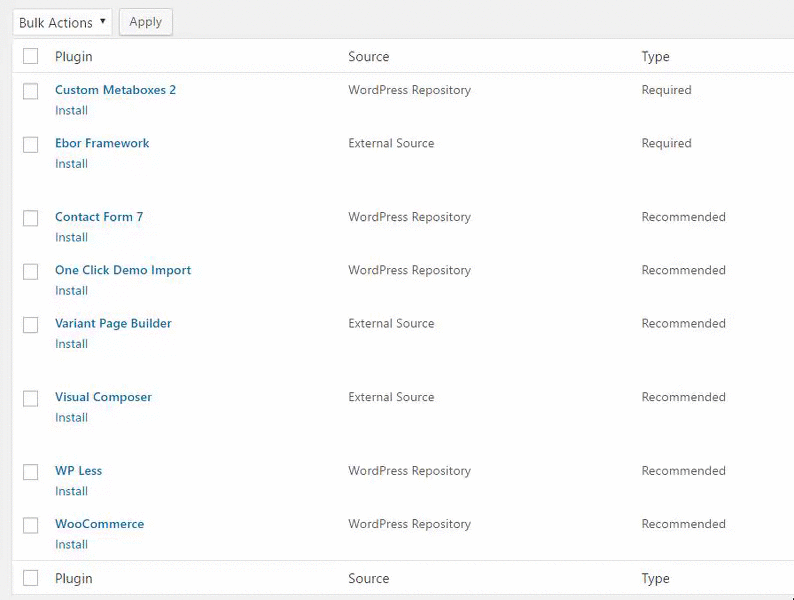Check the Custom Metaboxes 2 checkbox
The image size is (794, 600).
[30, 91]
